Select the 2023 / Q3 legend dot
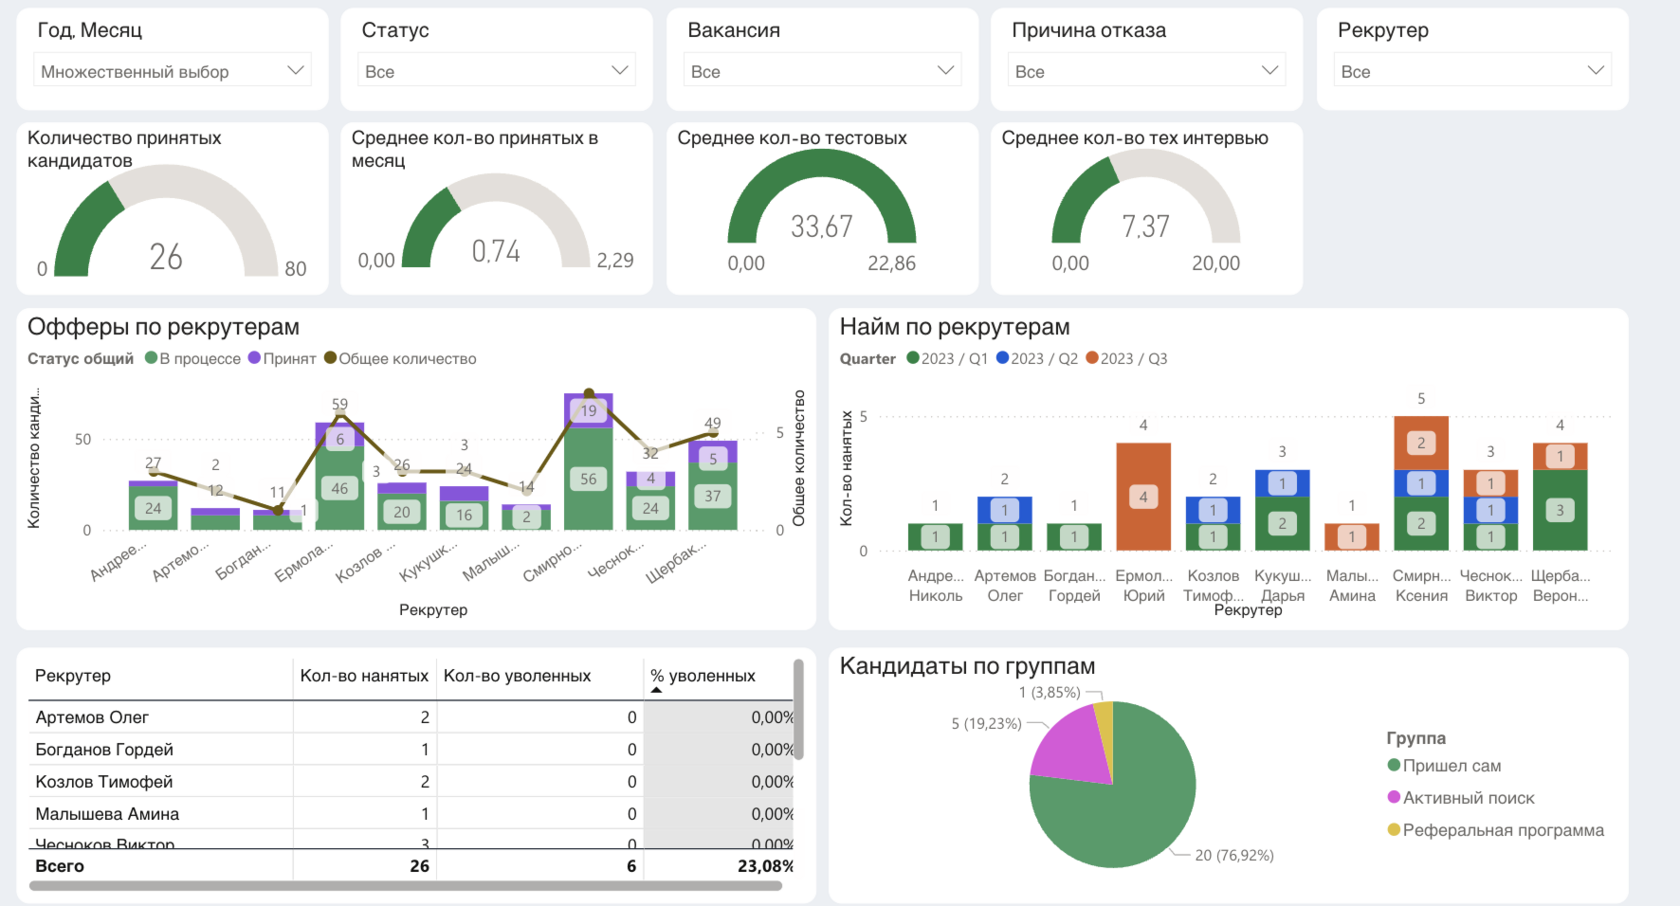 (1092, 358)
